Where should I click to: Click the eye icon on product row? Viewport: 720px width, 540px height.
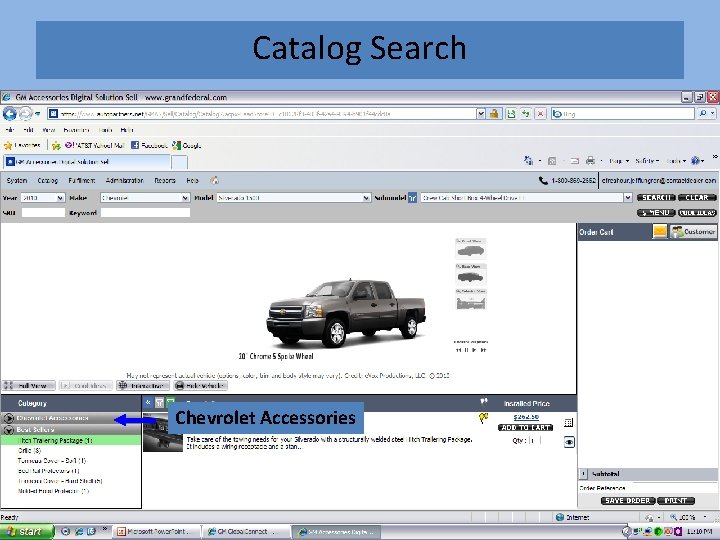tap(569, 442)
